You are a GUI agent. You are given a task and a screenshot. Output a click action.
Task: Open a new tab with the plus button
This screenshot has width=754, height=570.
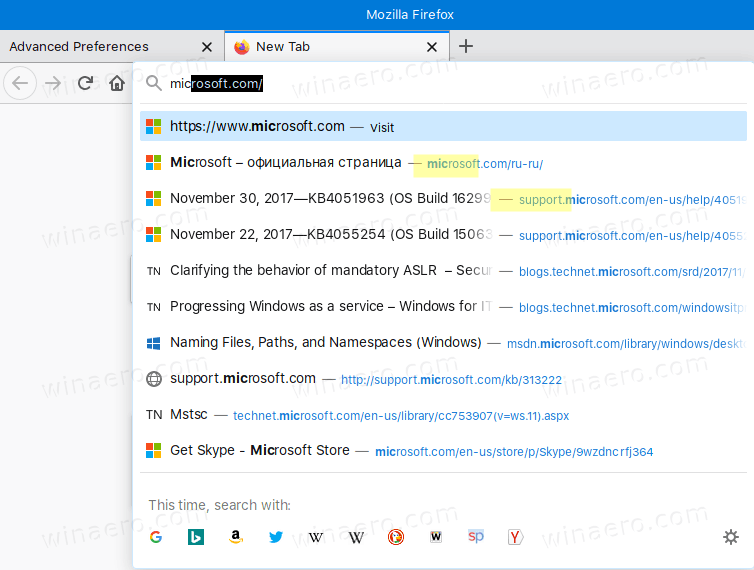pos(465,46)
